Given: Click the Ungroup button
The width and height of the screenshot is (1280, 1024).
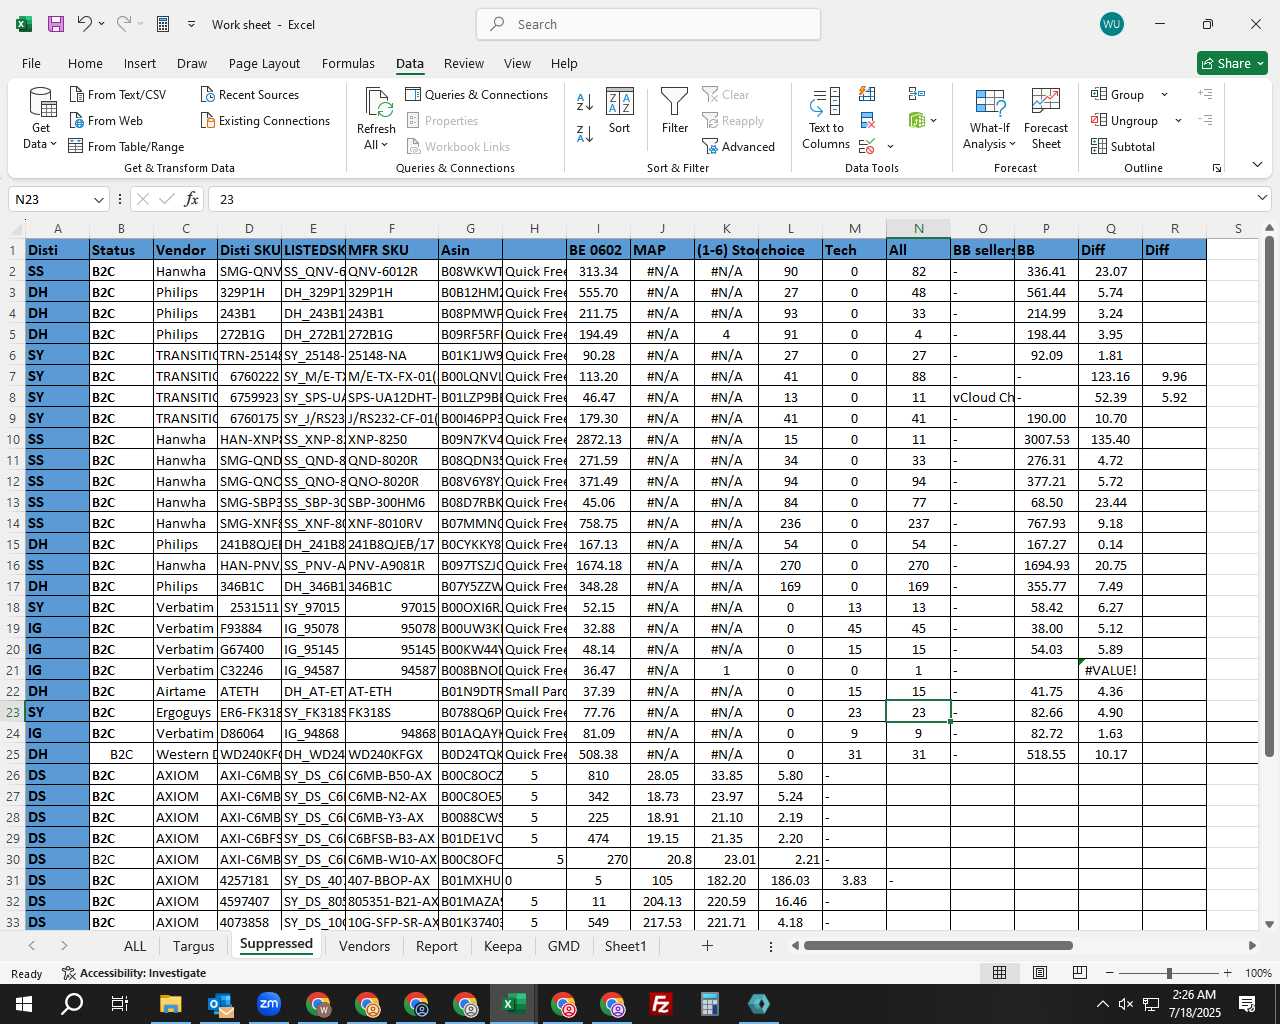Looking at the screenshot, I should (x=1124, y=120).
